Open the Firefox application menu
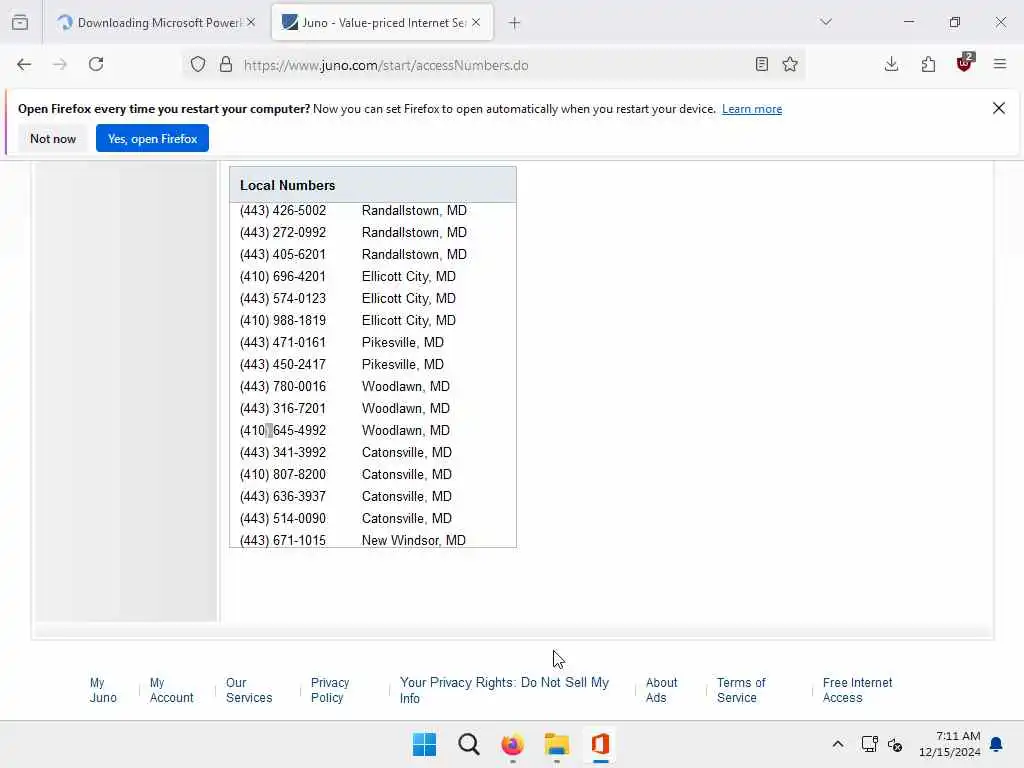This screenshot has height=768, width=1024. 1000,65
